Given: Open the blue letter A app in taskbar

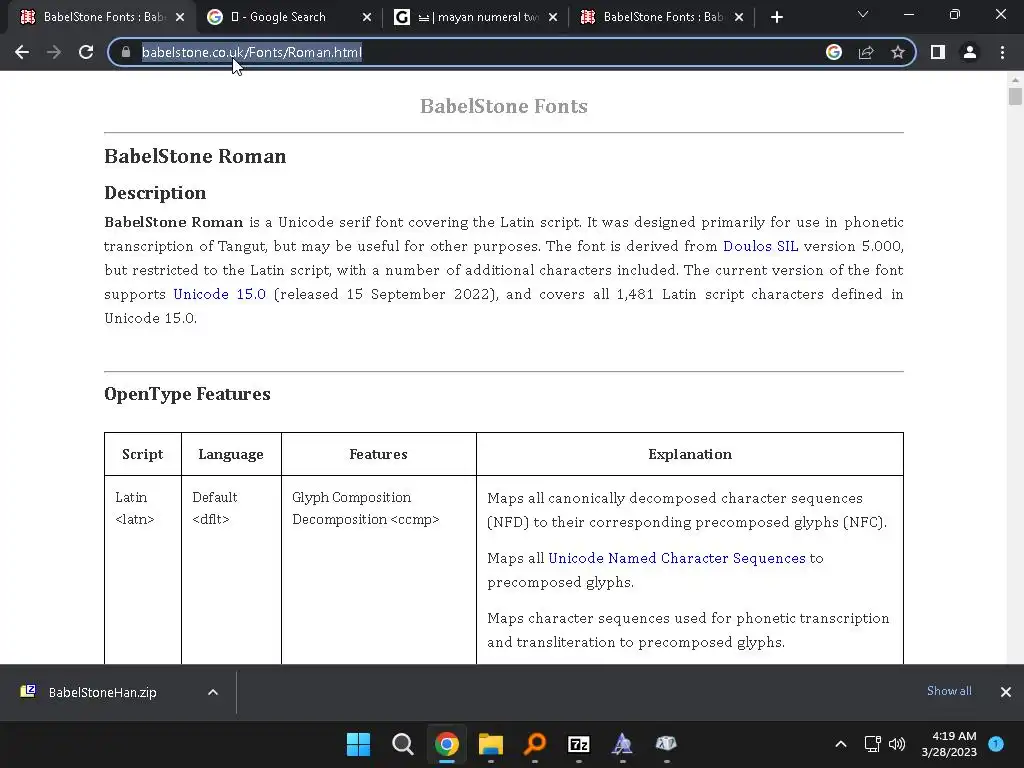Looking at the screenshot, I should [x=622, y=744].
